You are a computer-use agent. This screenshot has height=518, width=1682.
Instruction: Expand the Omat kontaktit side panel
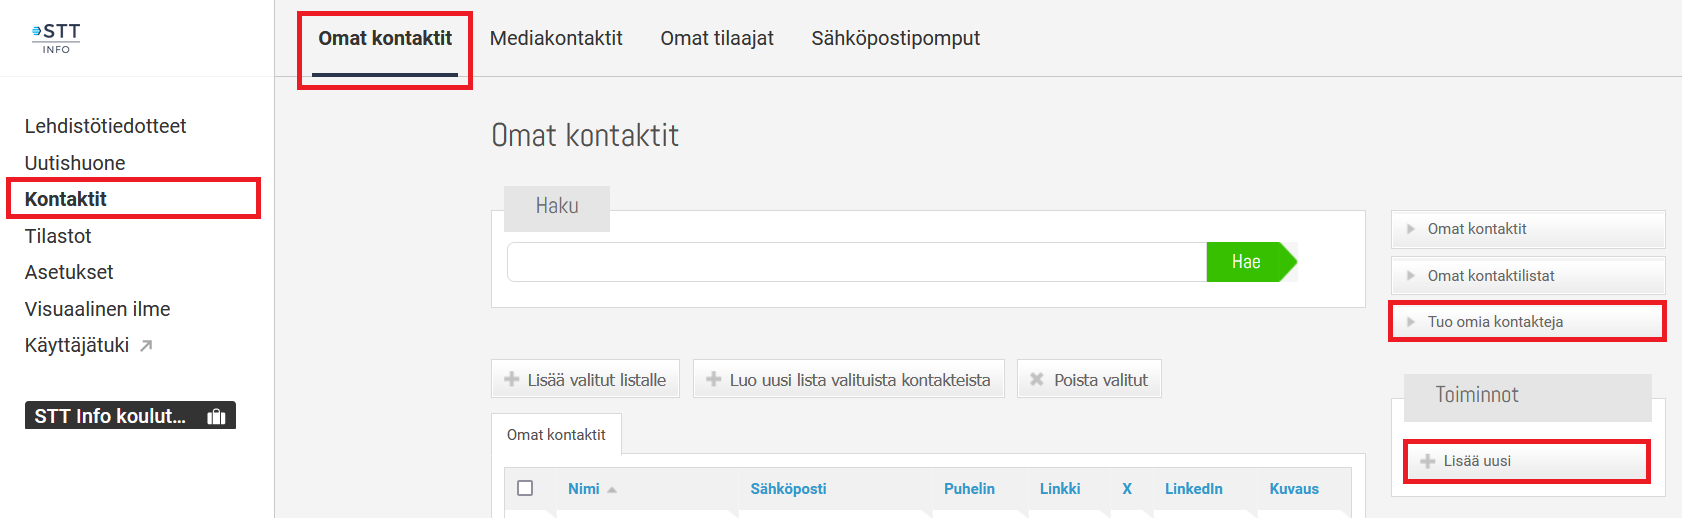point(1411,229)
